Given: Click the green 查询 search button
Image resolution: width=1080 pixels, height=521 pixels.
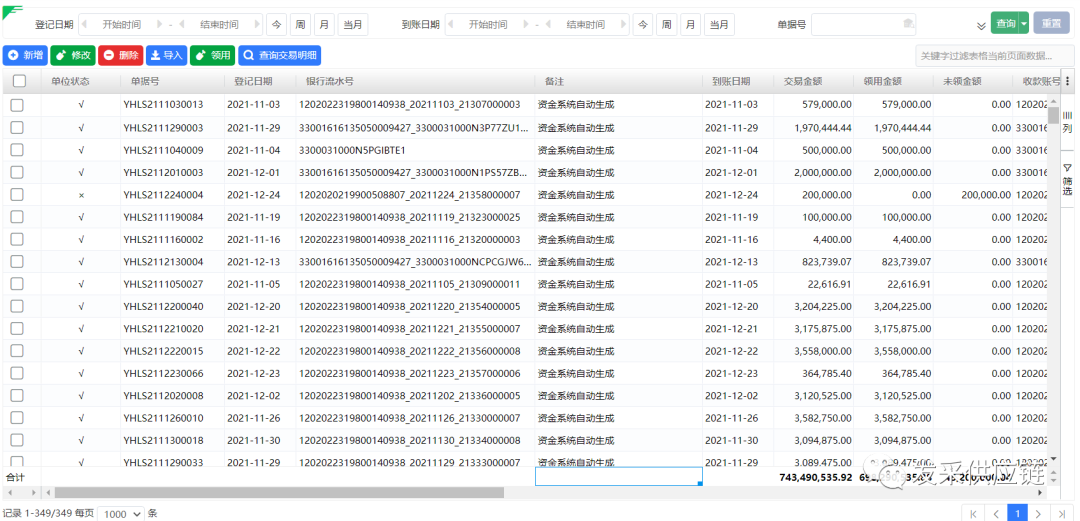Looking at the screenshot, I should pyautogui.click(x=1004, y=24).
